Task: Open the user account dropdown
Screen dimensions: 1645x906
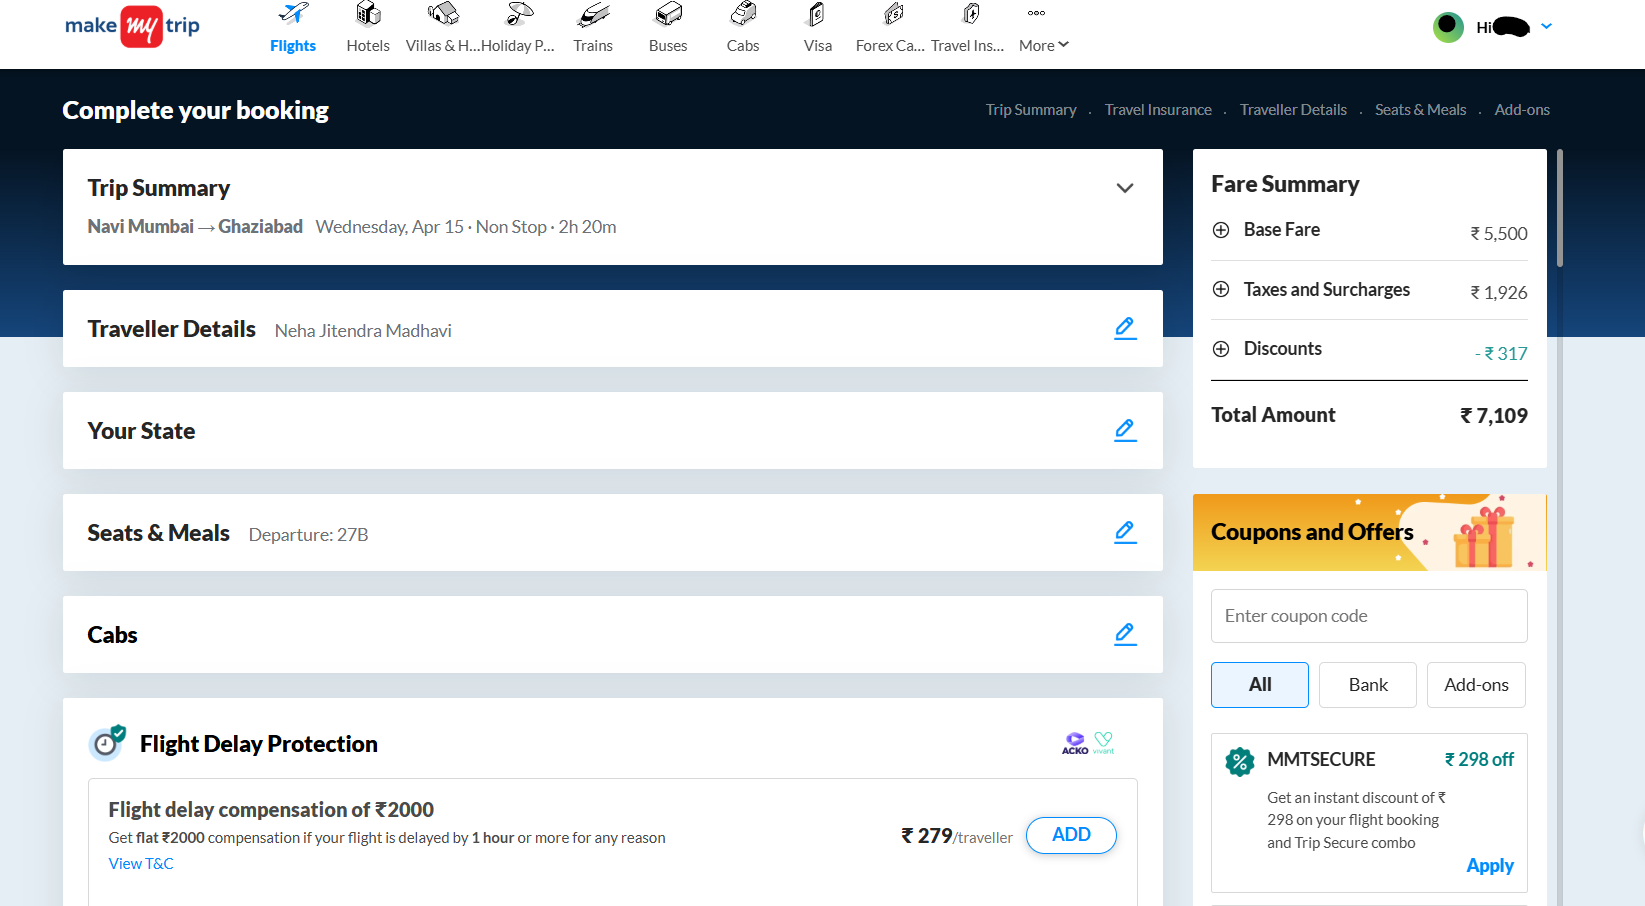Action: [x=1546, y=27]
